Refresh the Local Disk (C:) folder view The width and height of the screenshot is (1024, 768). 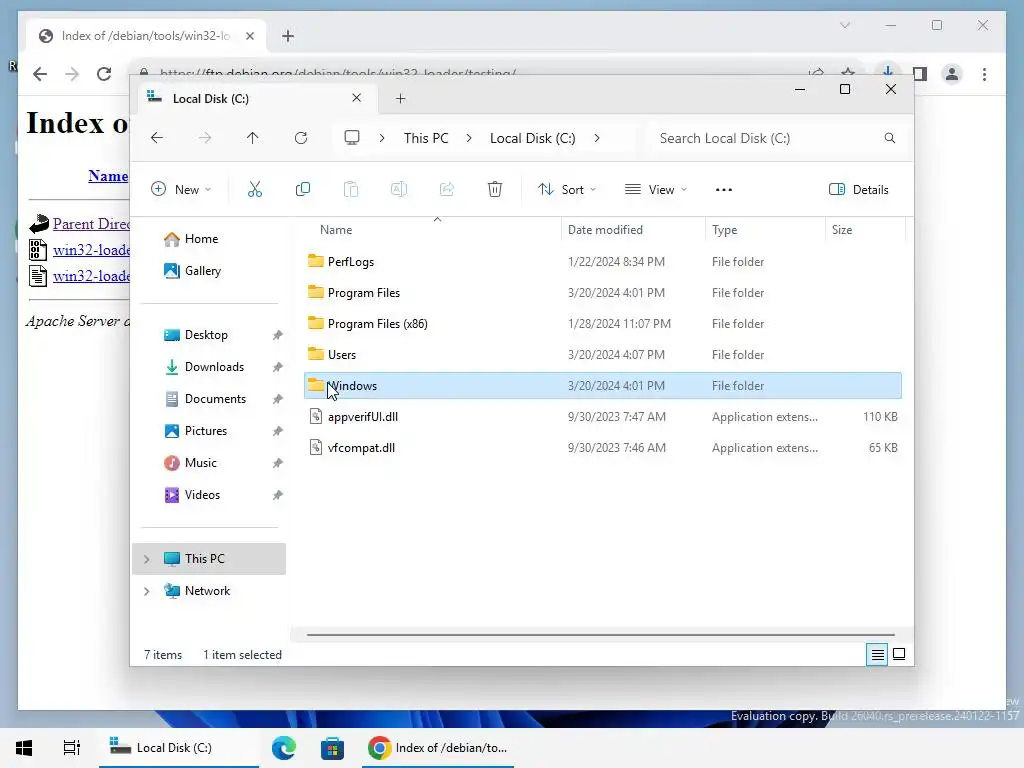300,138
